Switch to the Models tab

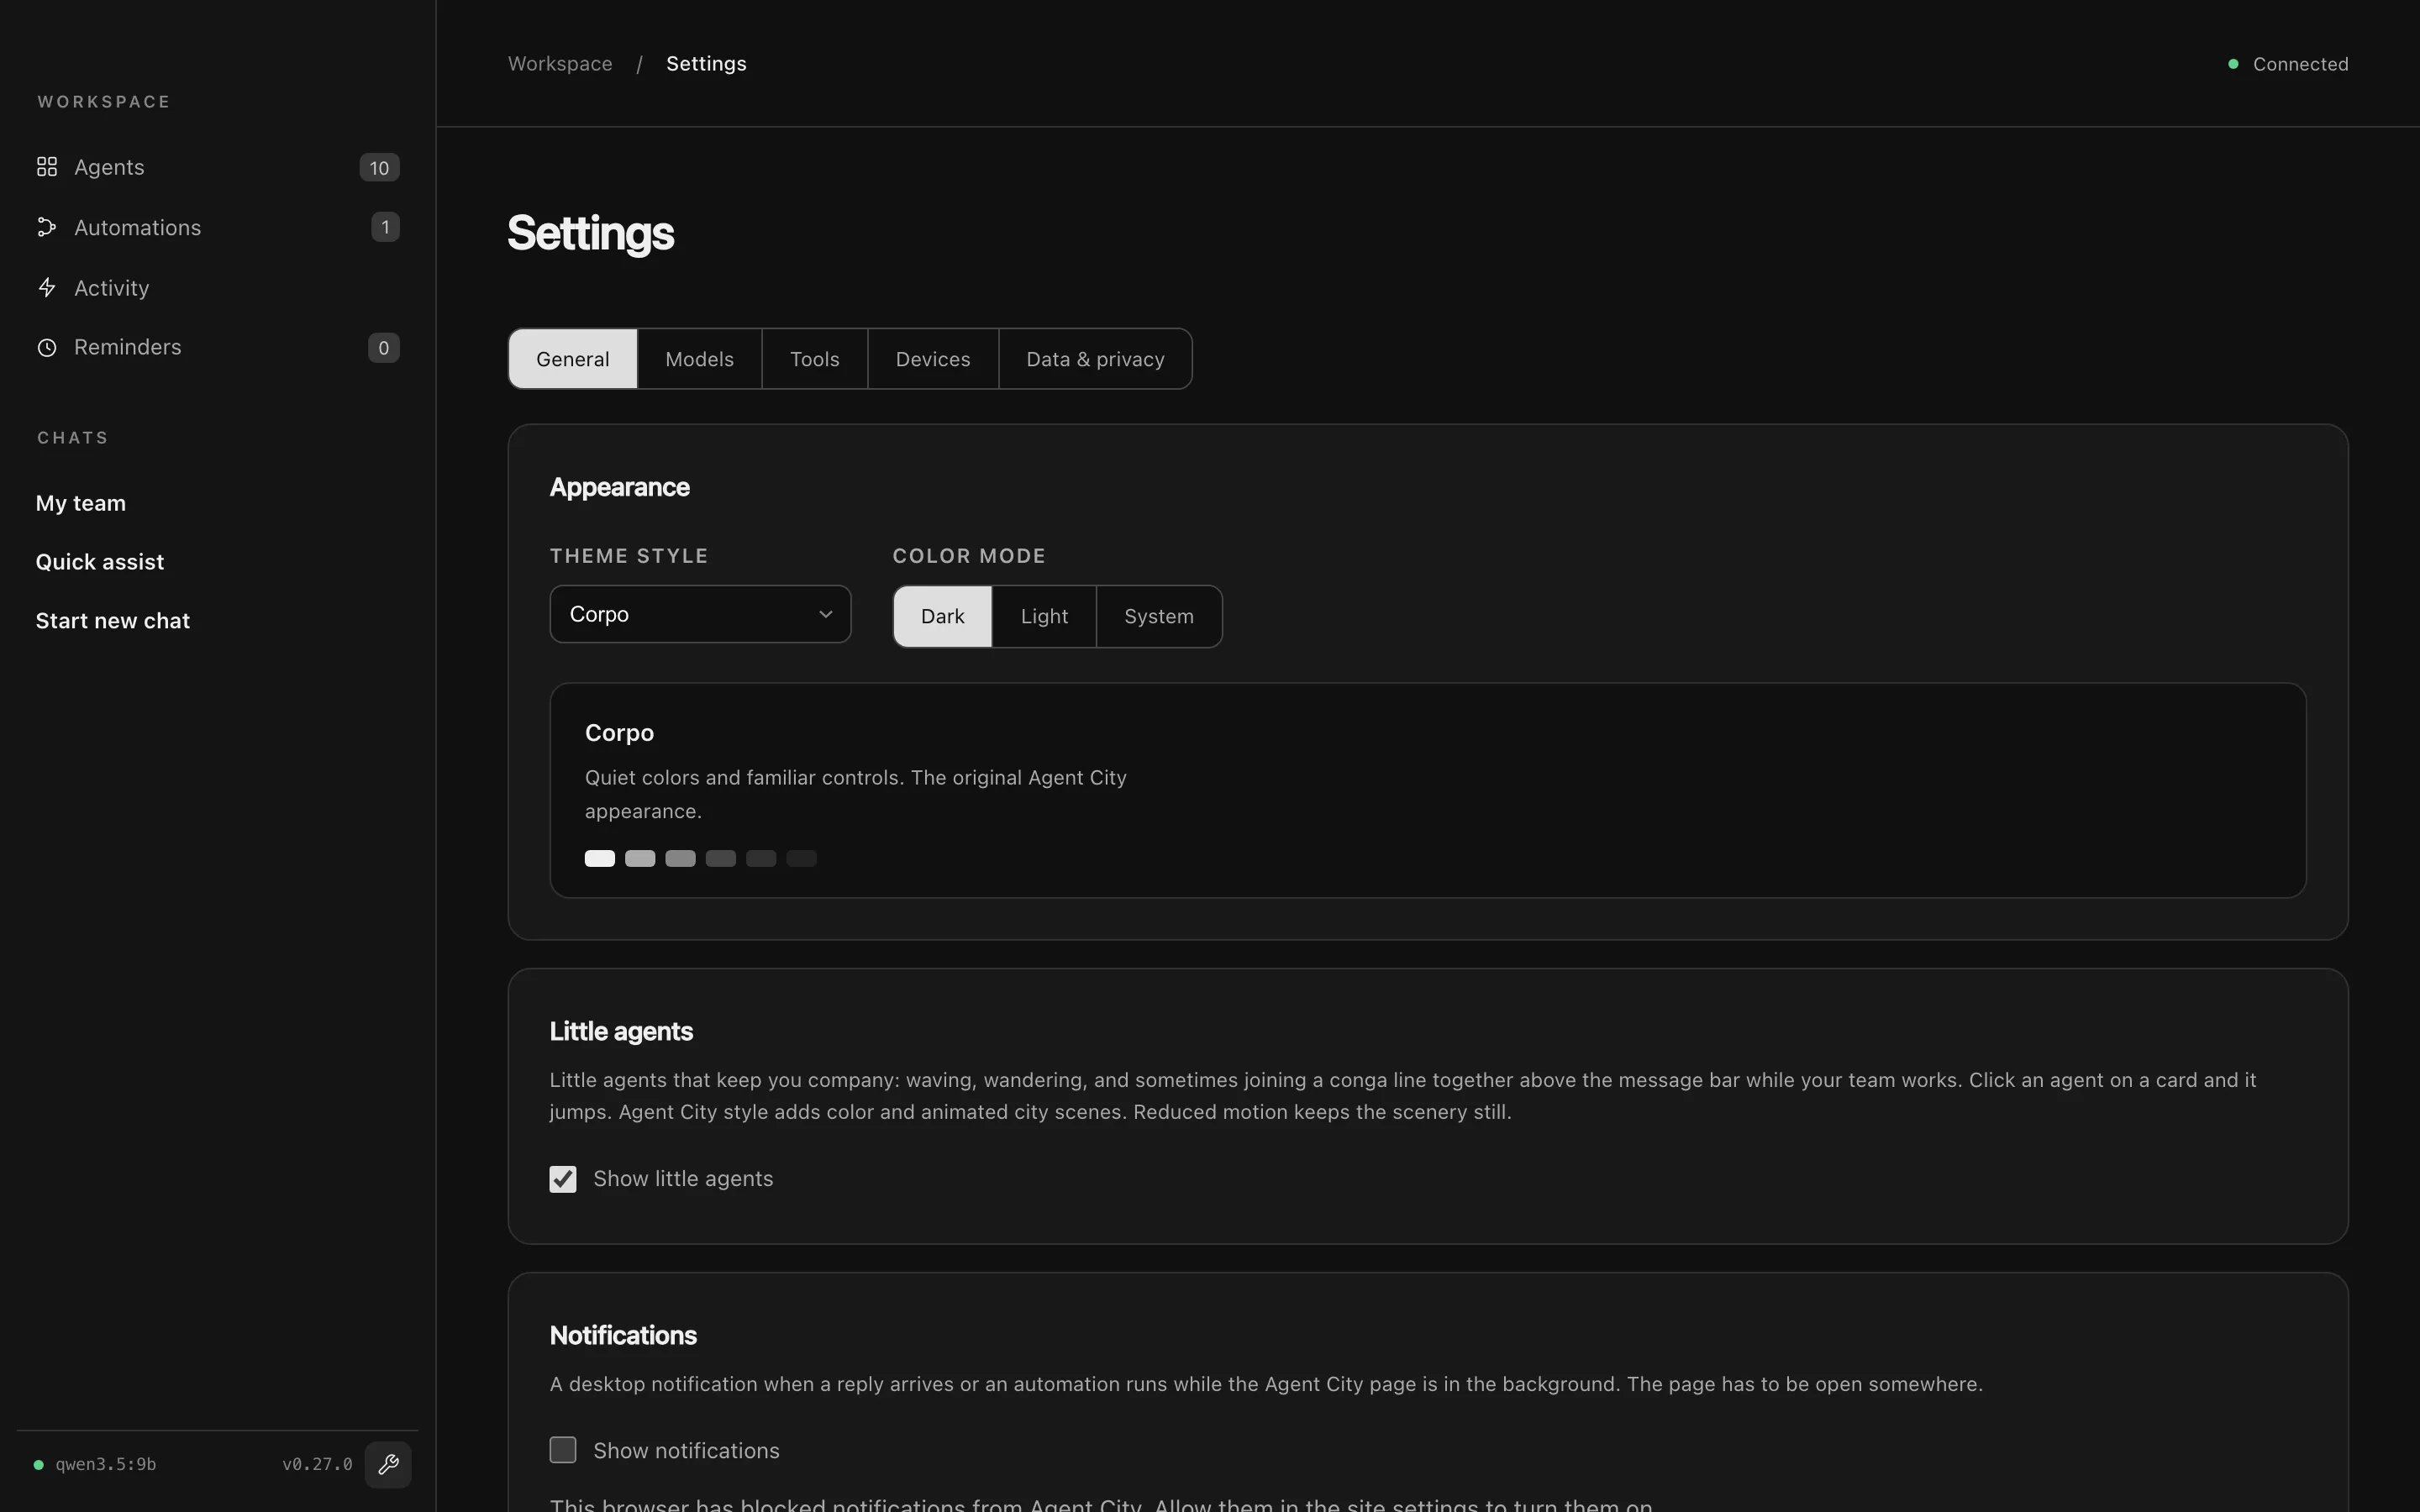point(699,359)
